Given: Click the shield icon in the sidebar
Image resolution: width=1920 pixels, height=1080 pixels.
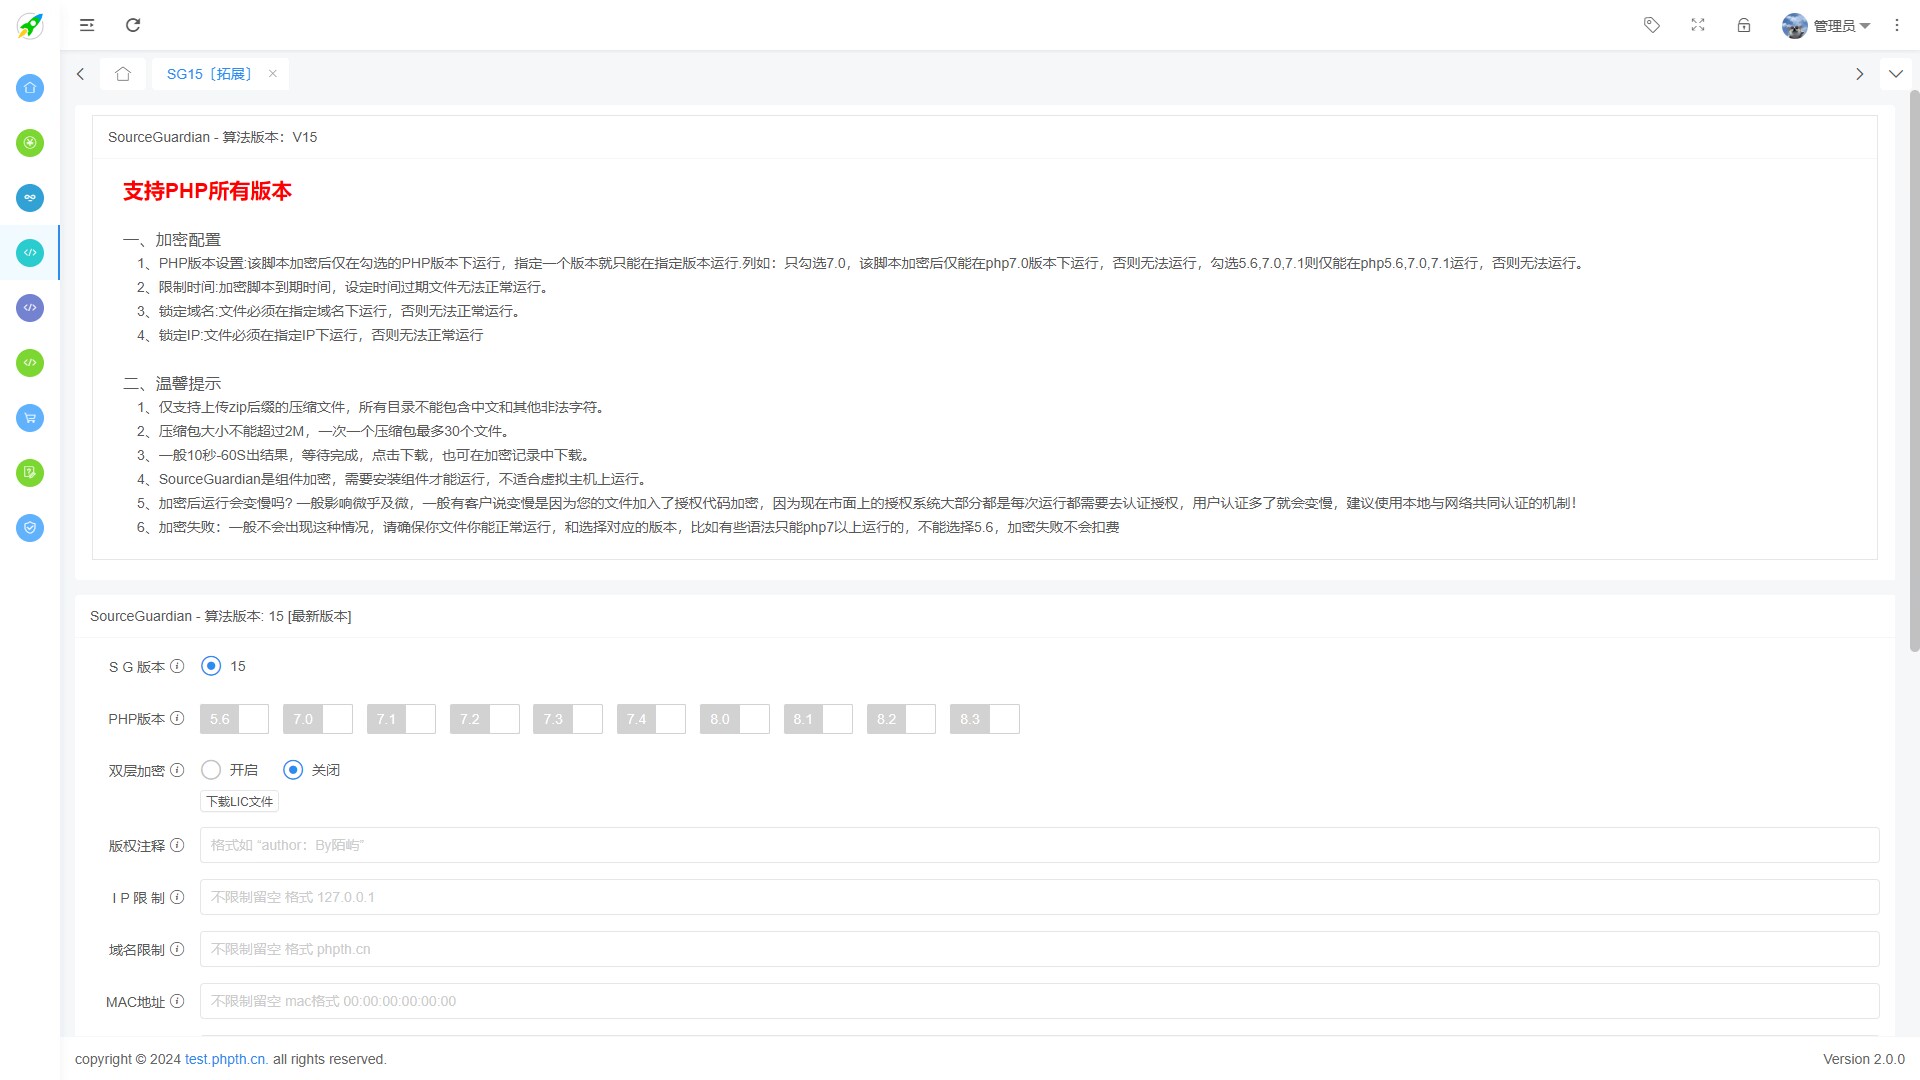Looking at the screenshot, I should coord(29,528).
